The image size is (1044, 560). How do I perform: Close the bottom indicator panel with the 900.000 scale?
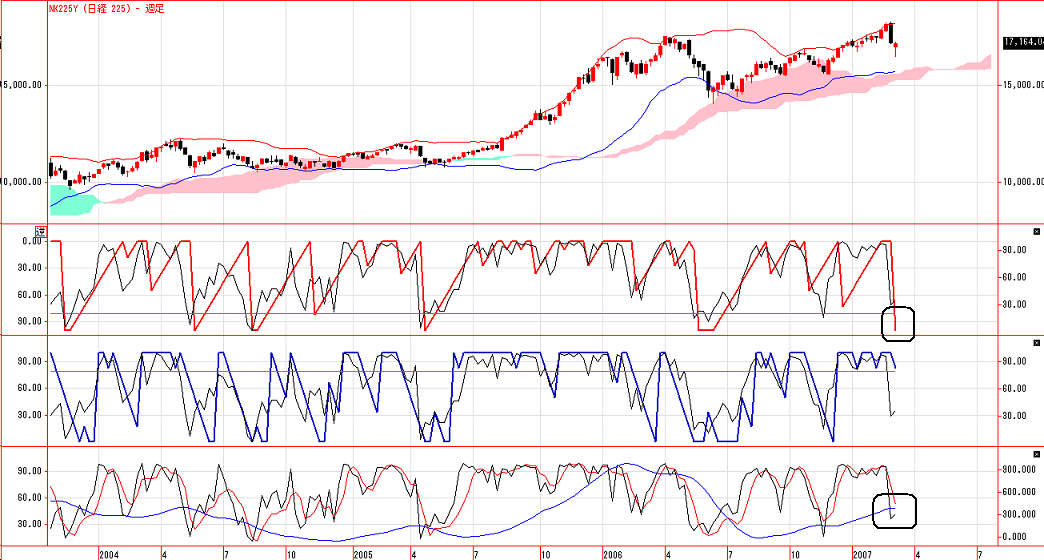(x=1036, y=454)
